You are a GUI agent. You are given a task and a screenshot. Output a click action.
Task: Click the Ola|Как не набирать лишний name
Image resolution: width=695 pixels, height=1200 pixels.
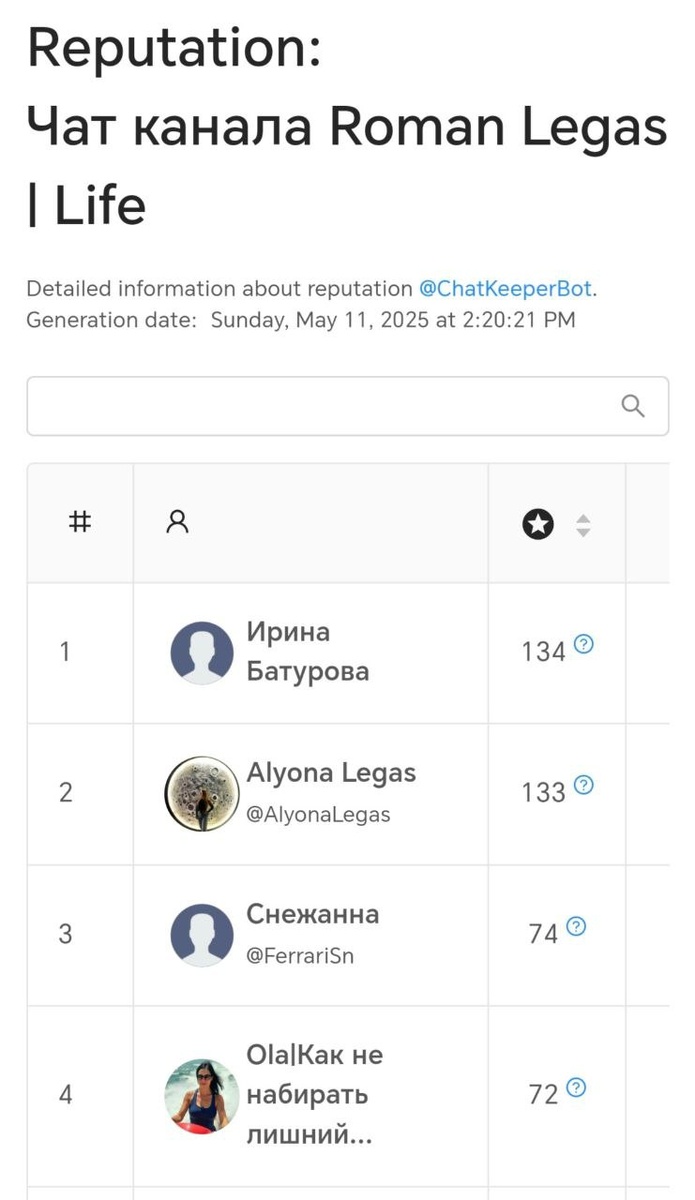click(x=314, y=1095)
